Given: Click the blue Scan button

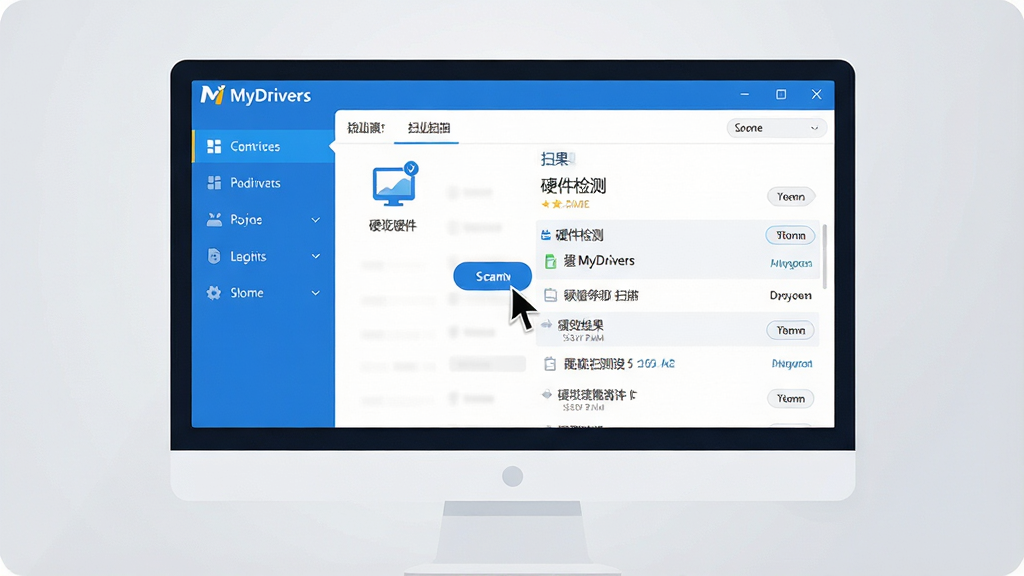Looking at the screenshot, I should 492,276.
